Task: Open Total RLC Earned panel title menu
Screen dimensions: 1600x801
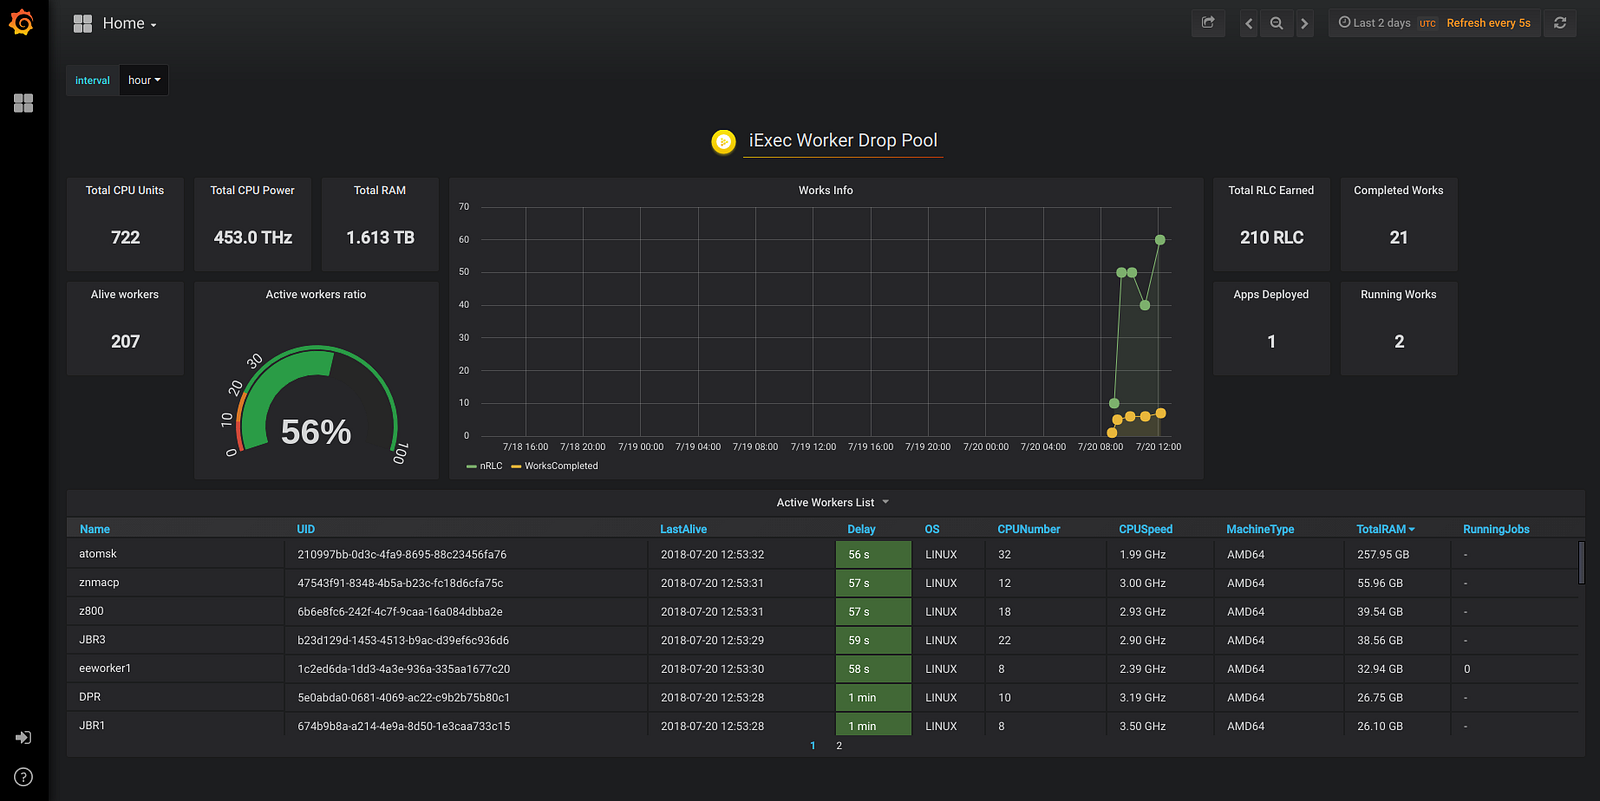Action: coord(1271,190)
